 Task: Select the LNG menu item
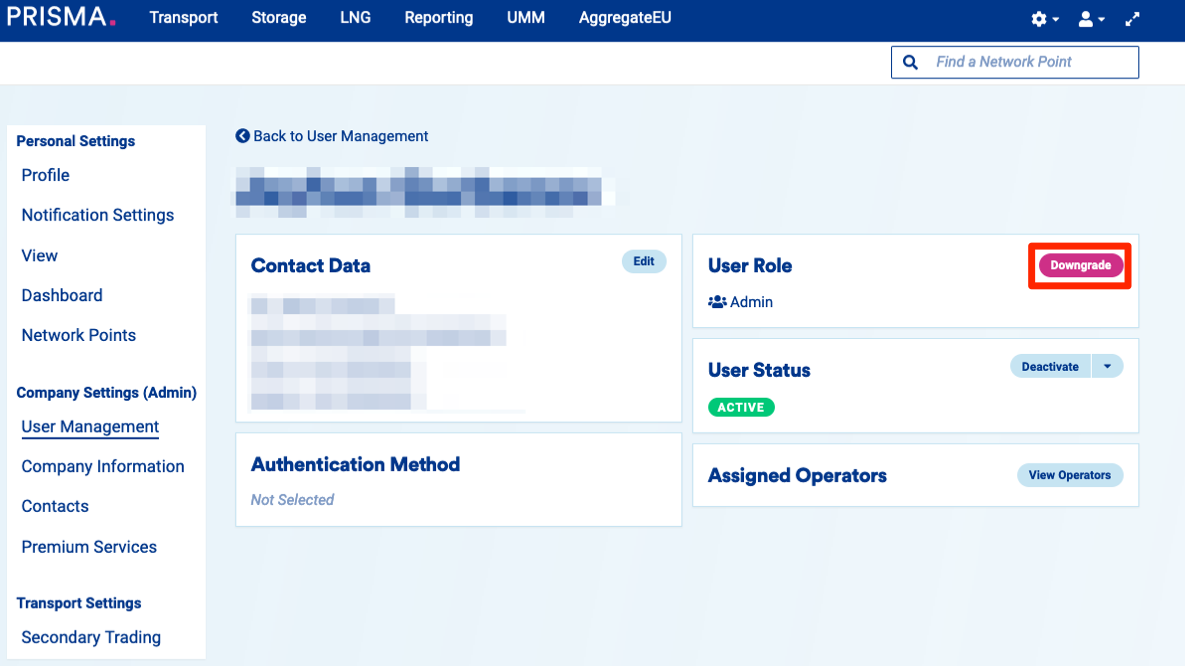[x=355, y=18]
